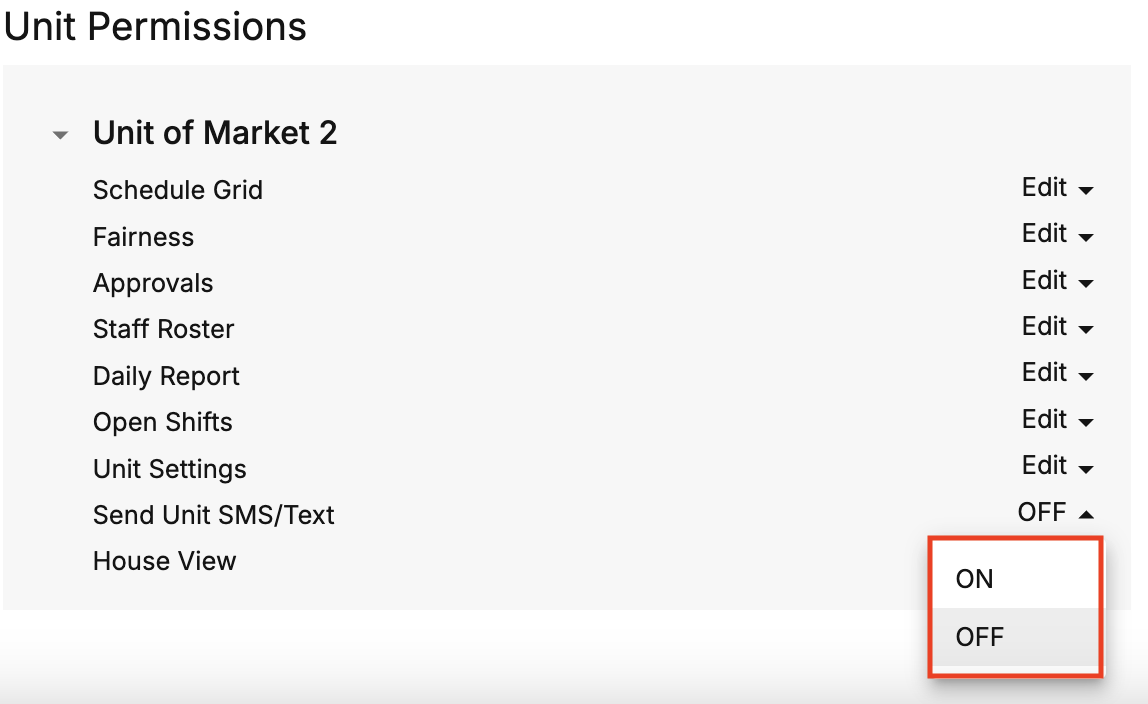Screen dimensions: 1148x704
Task: Open the Unit Settings permission dropdown
Action: [1057, 466]
